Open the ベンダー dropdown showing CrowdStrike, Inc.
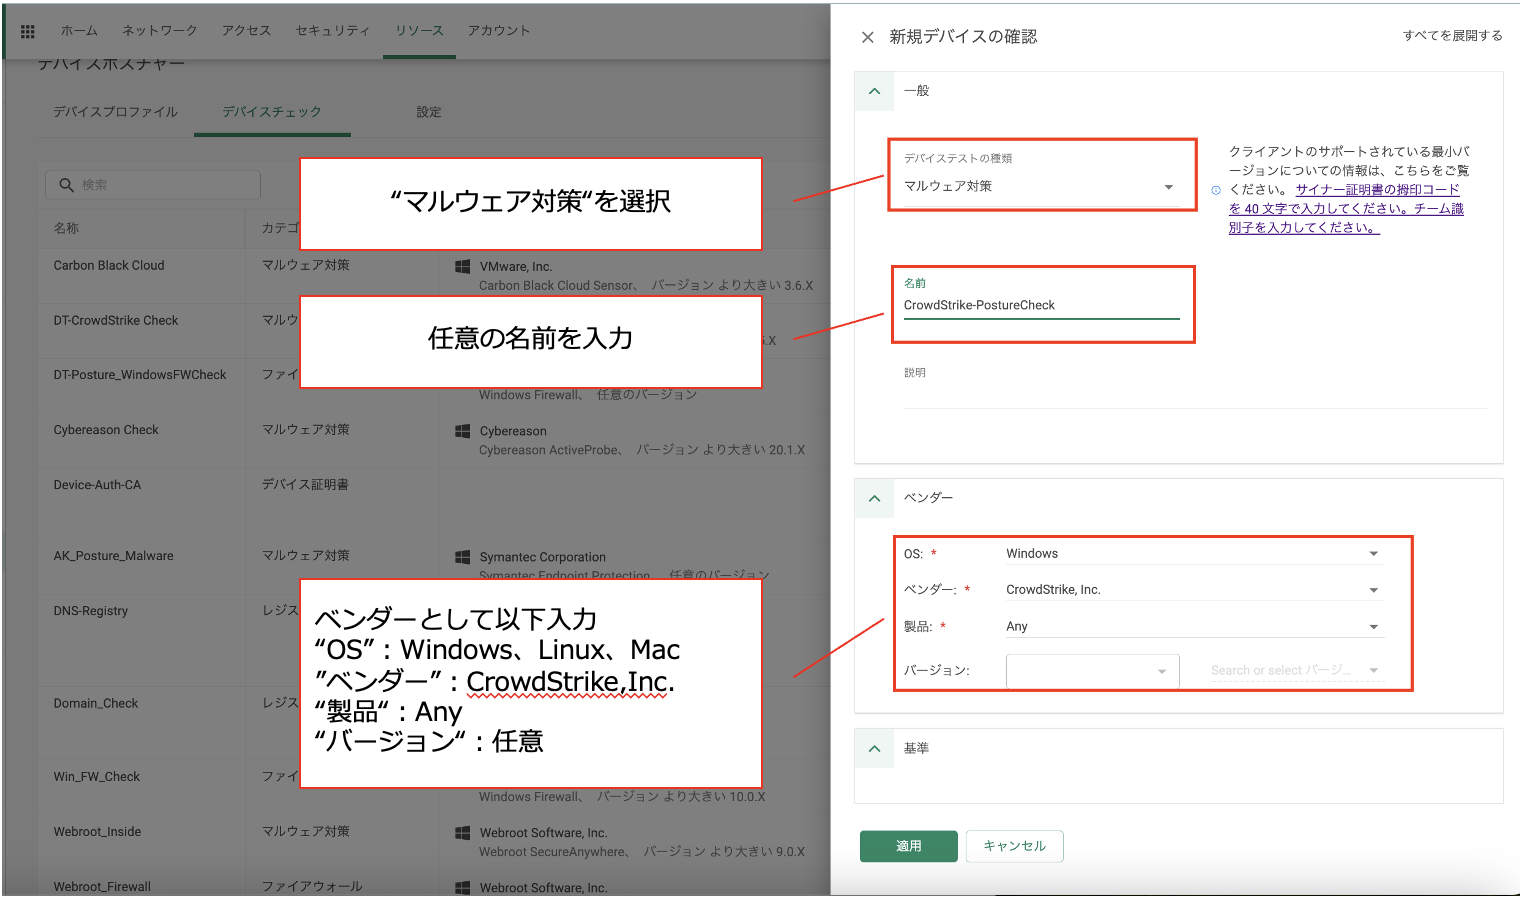This screenshot has width=1520, height=900. click(1194, 590)
